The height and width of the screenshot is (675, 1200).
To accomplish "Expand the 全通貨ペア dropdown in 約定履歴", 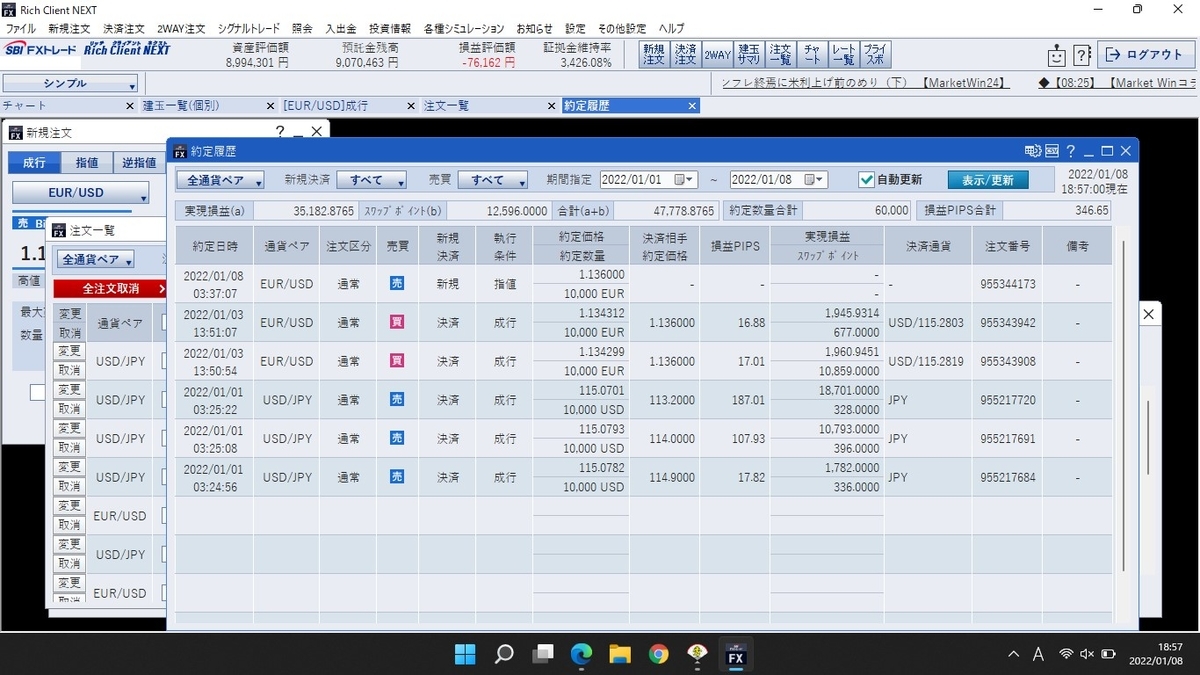I will [221, 180].
